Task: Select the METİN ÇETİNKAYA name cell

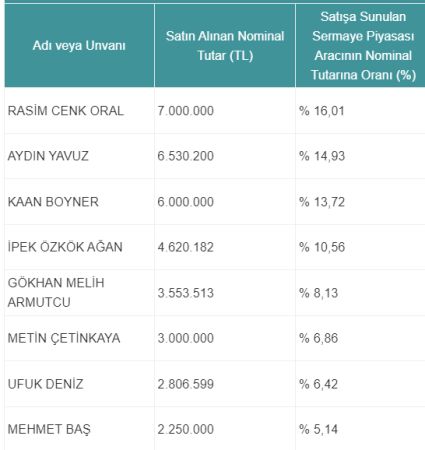Action: point(79,338)
